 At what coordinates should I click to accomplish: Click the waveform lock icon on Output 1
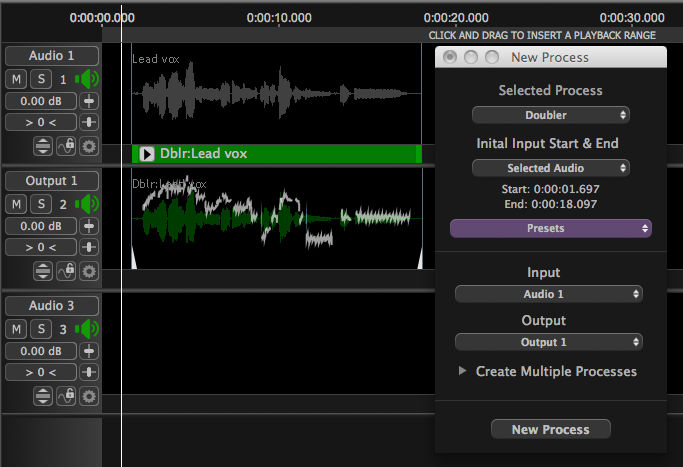[x=67, y=271]
